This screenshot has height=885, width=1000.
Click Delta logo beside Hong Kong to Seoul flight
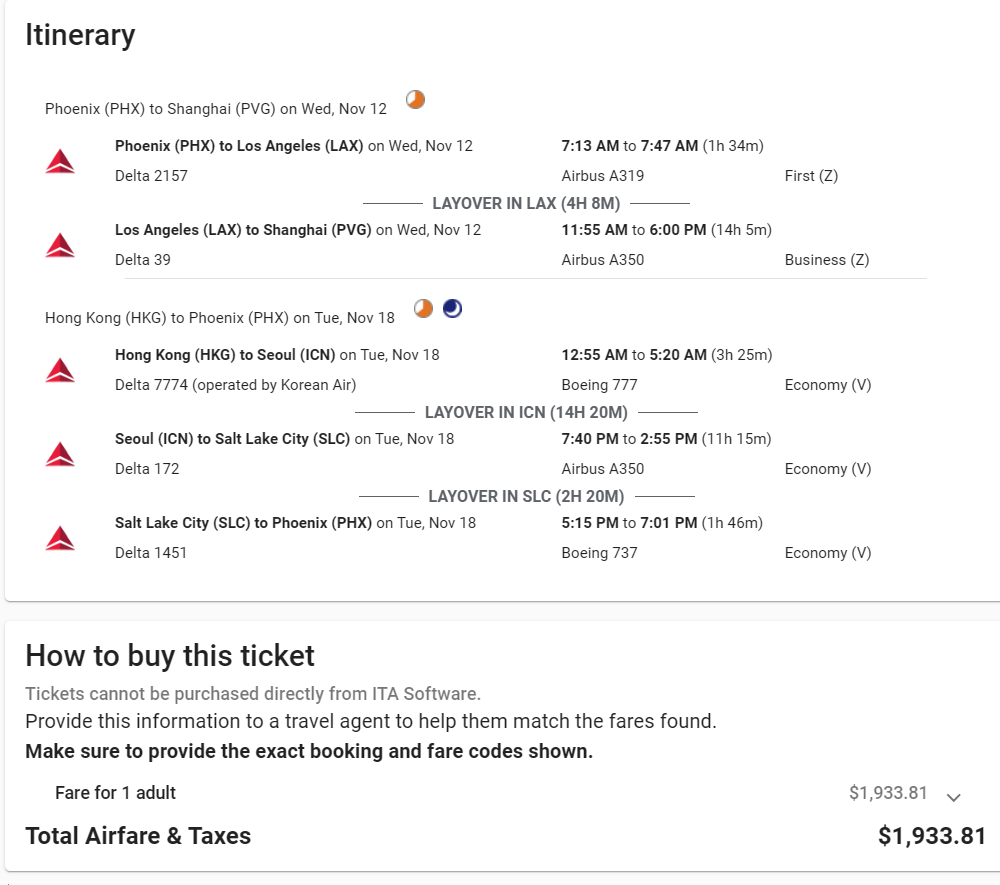[x=60, y=370]
